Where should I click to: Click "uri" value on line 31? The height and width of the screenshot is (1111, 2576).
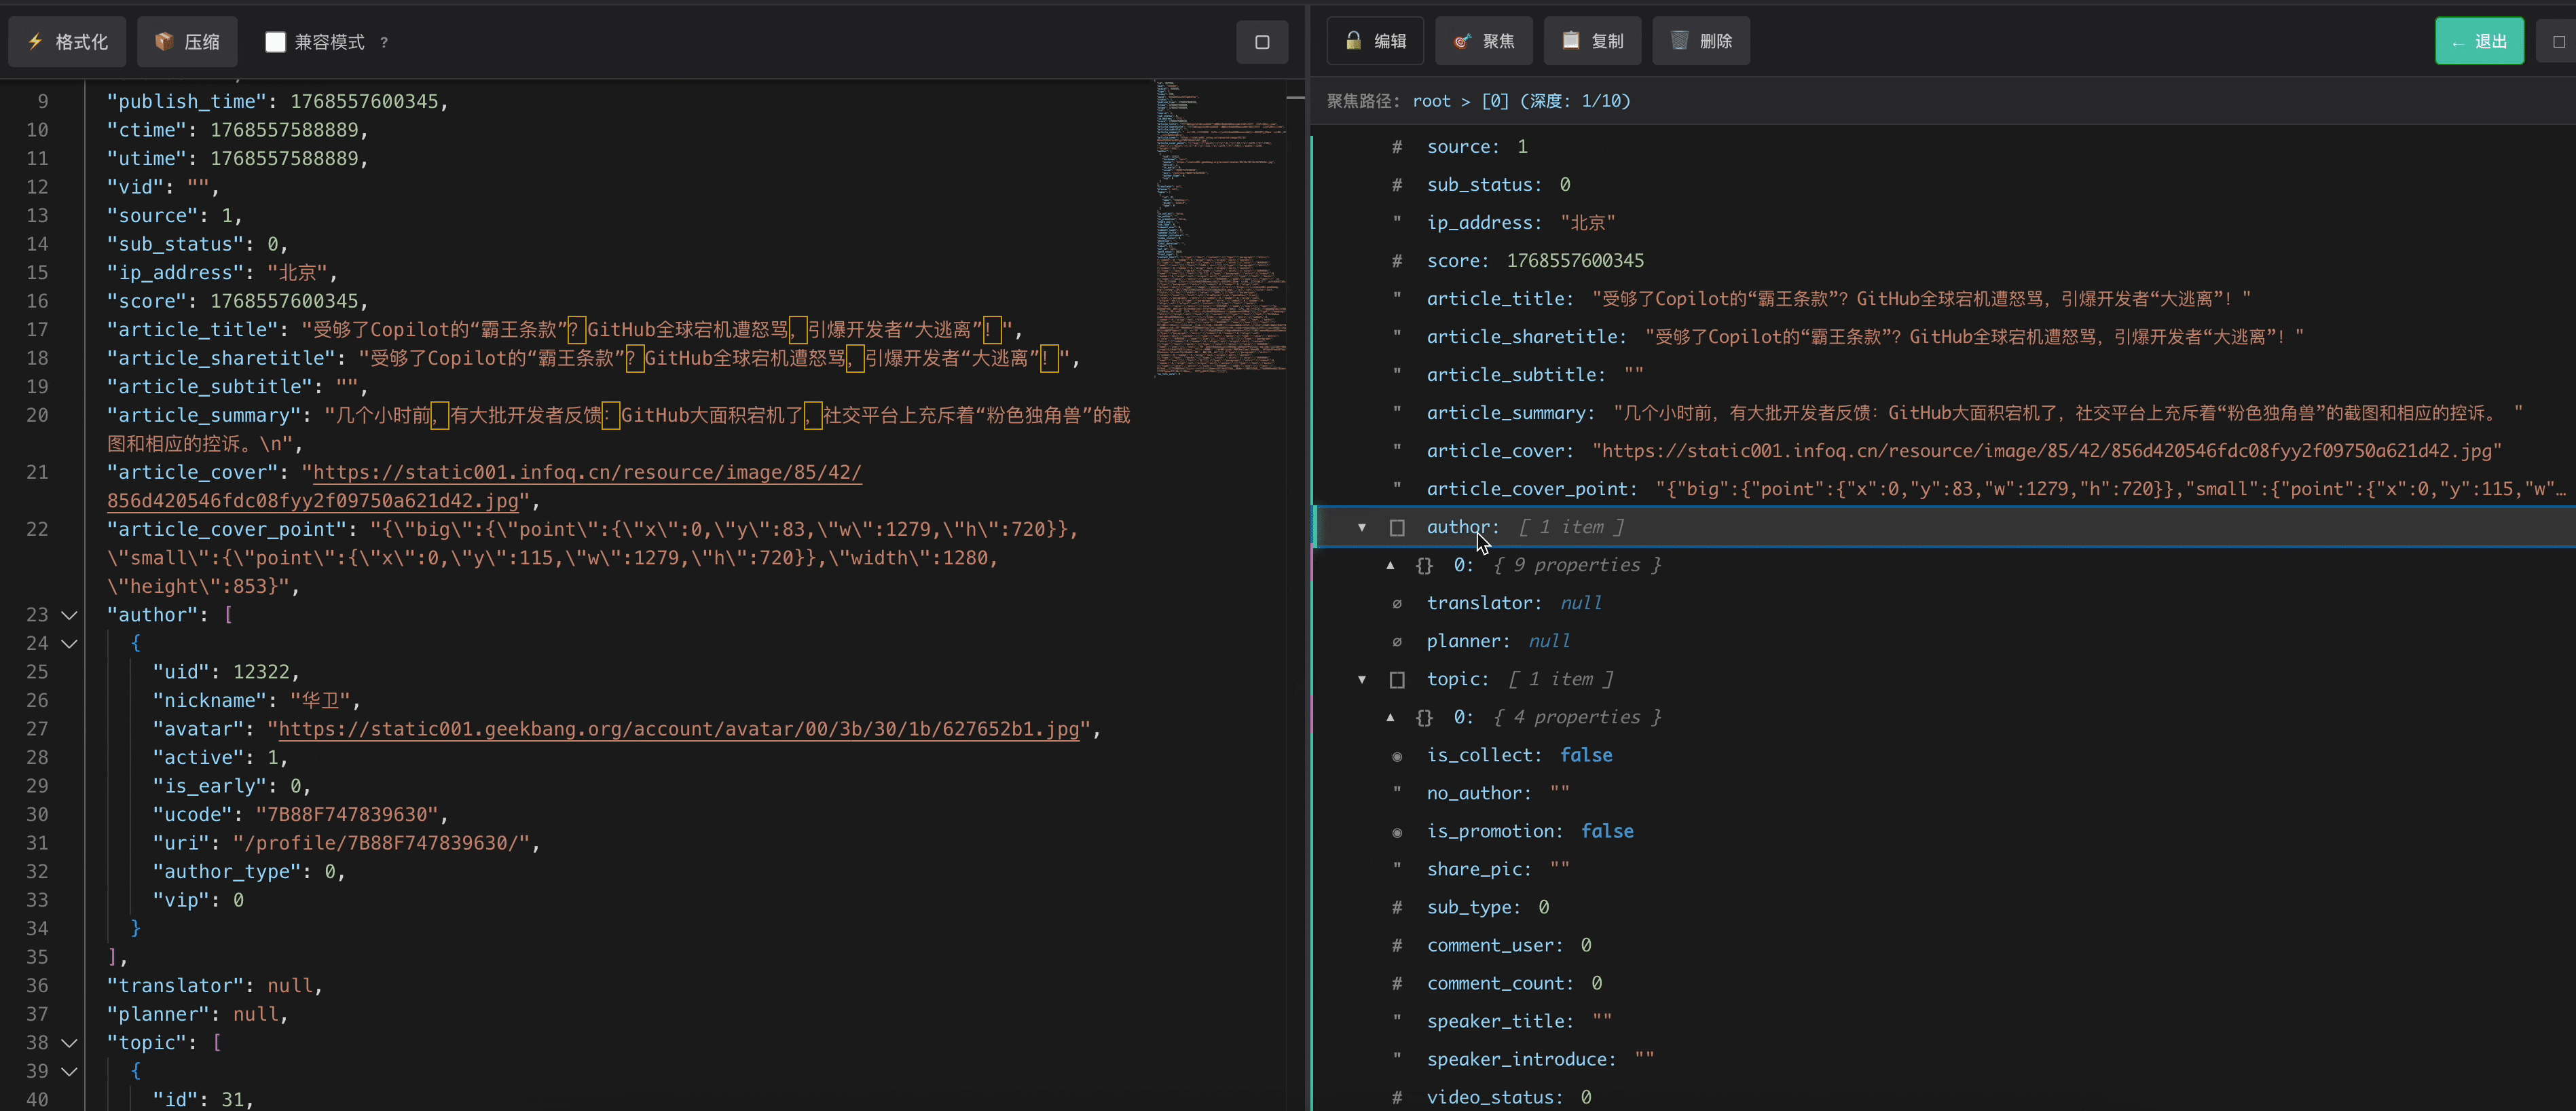[381, 843]
